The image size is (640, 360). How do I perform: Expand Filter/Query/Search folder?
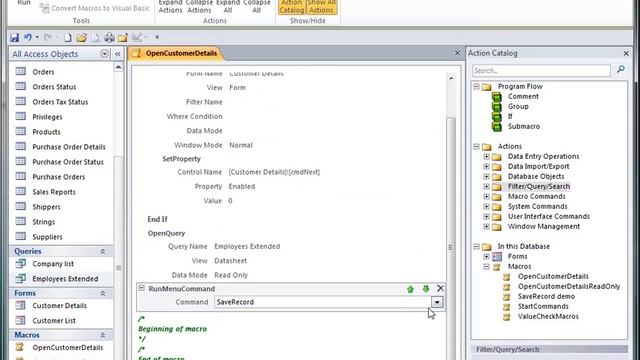486,187
